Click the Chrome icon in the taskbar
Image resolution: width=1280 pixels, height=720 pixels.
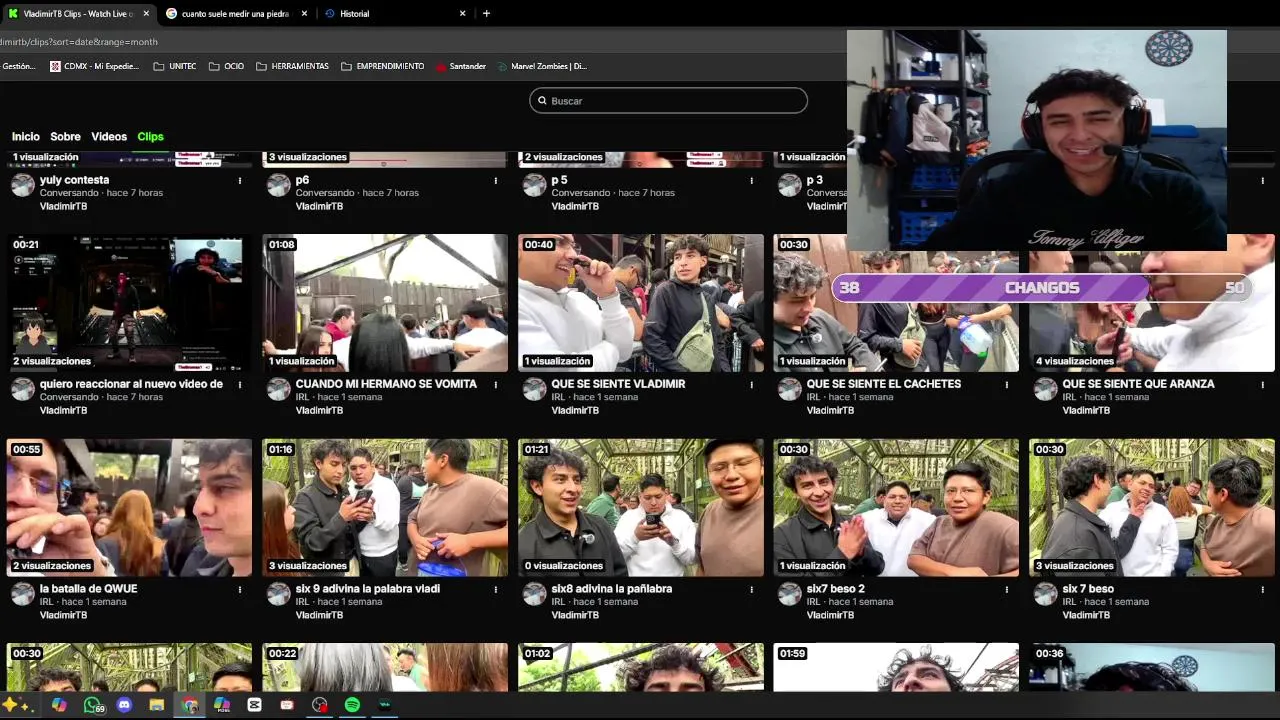coord(190,705)
